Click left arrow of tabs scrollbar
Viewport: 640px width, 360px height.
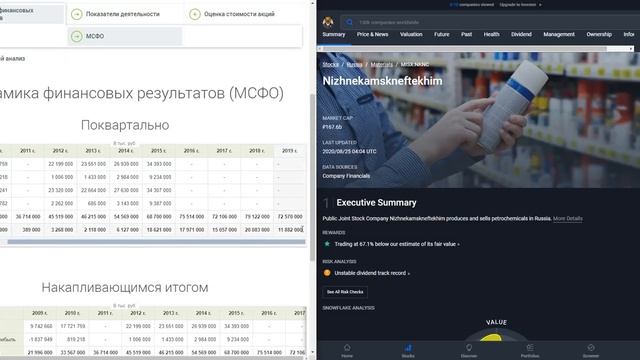pos(320,49)
